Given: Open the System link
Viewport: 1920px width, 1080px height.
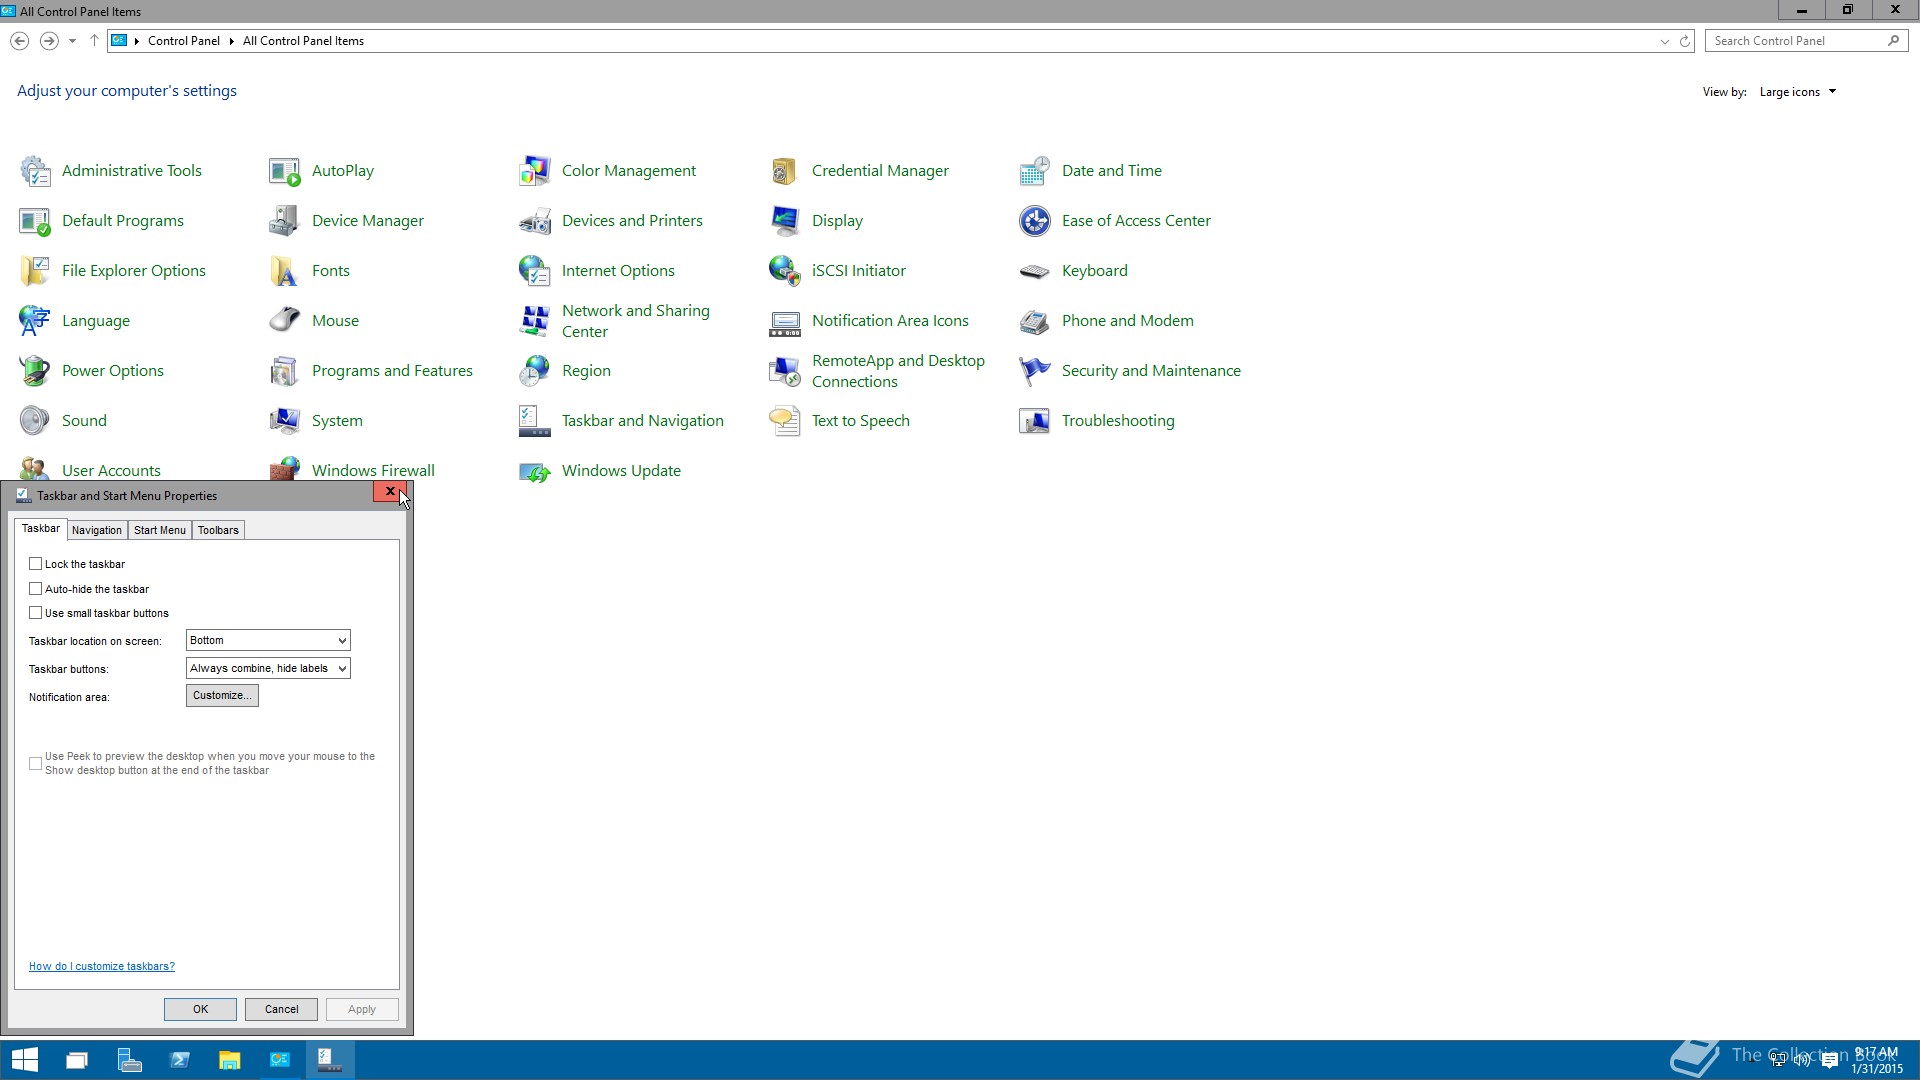Looking at the screenshot, I should pyautogui.click(x=337, y=421).
